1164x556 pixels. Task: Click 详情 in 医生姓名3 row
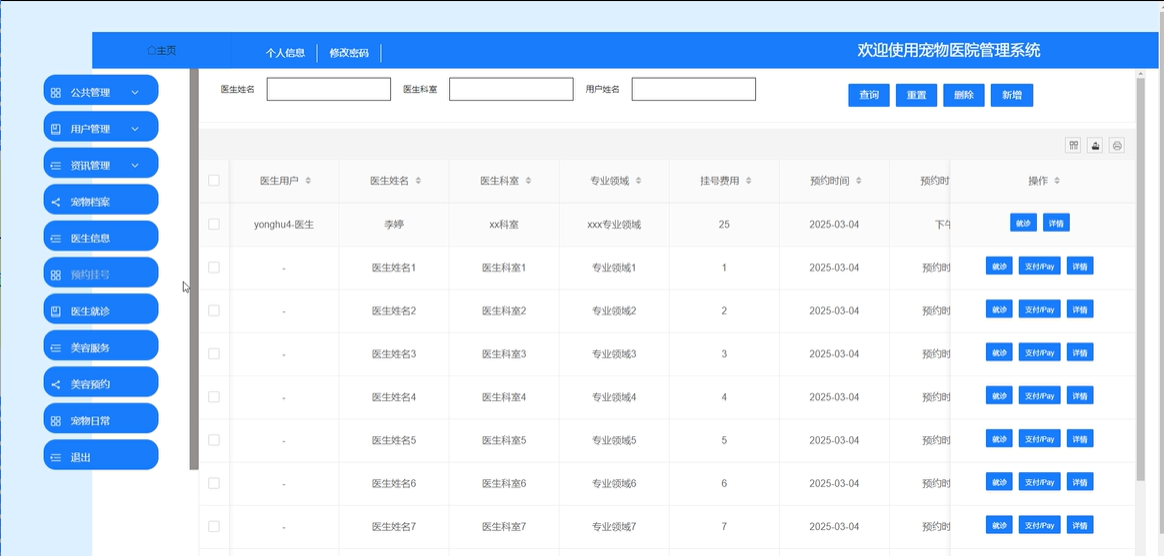(1080, 352)
